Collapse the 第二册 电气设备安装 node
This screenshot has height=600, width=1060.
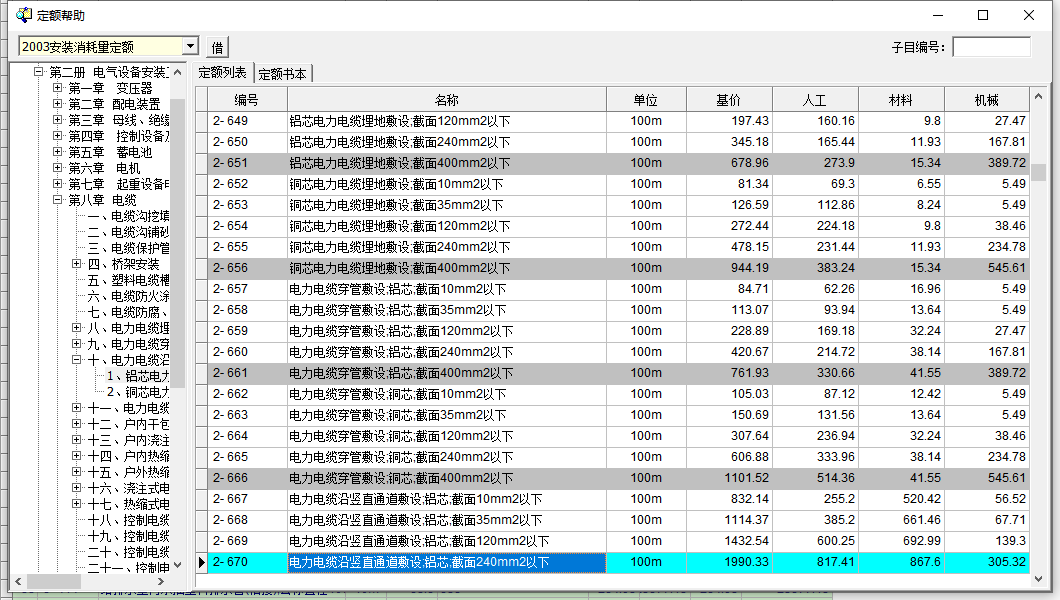[39, 72]
